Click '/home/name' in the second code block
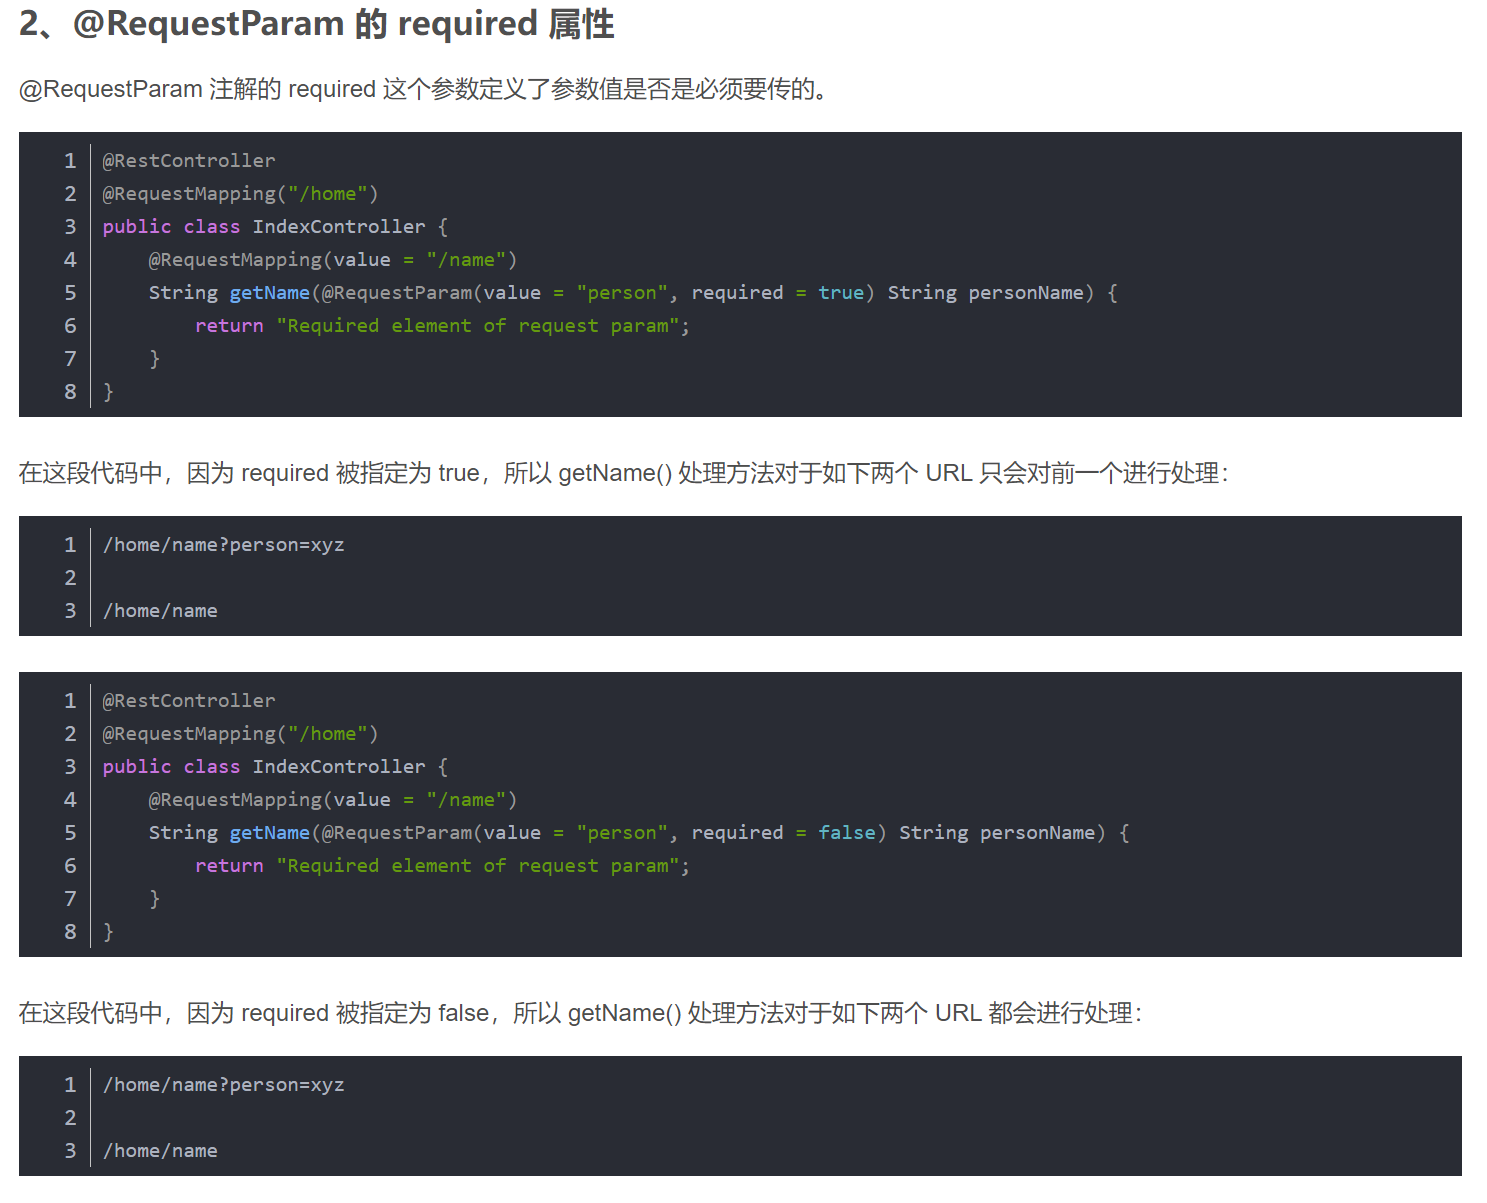The height and width of the screenshot is (1203, 1487). [x=160, y=610]
